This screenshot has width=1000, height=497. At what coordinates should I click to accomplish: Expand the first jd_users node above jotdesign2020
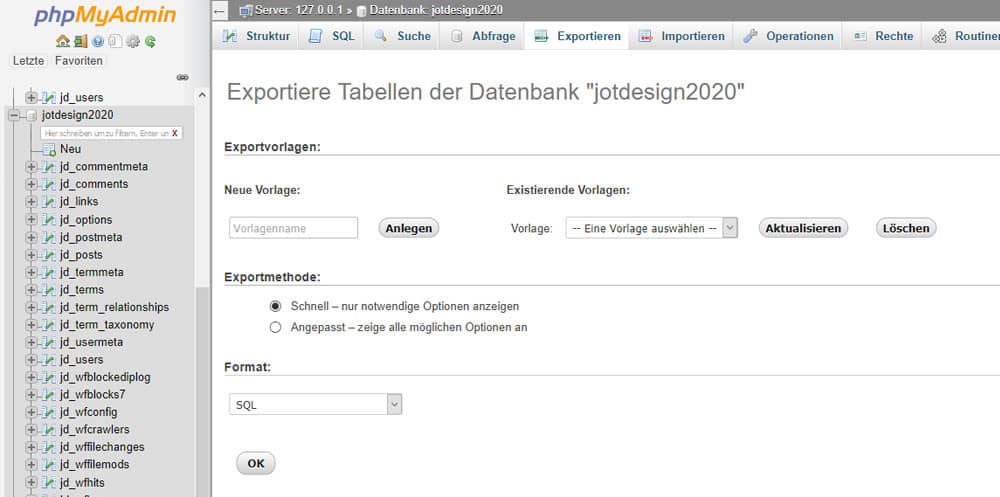[31, 98]
